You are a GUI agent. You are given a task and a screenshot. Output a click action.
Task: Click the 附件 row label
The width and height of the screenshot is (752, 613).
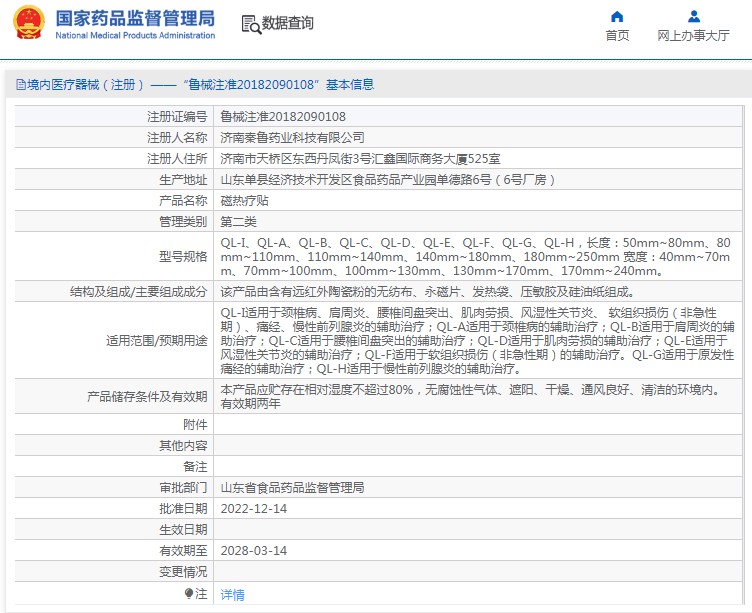(195, 424)
